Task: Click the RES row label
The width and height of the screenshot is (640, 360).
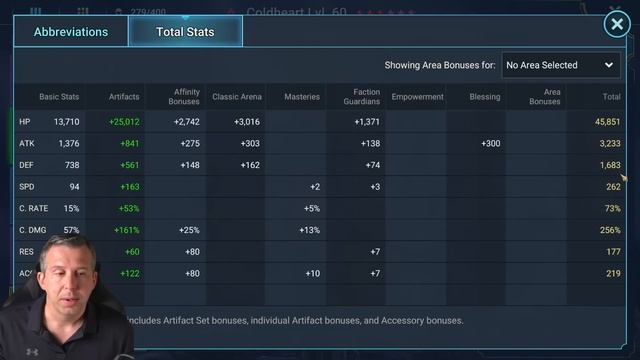Action: 26,251
